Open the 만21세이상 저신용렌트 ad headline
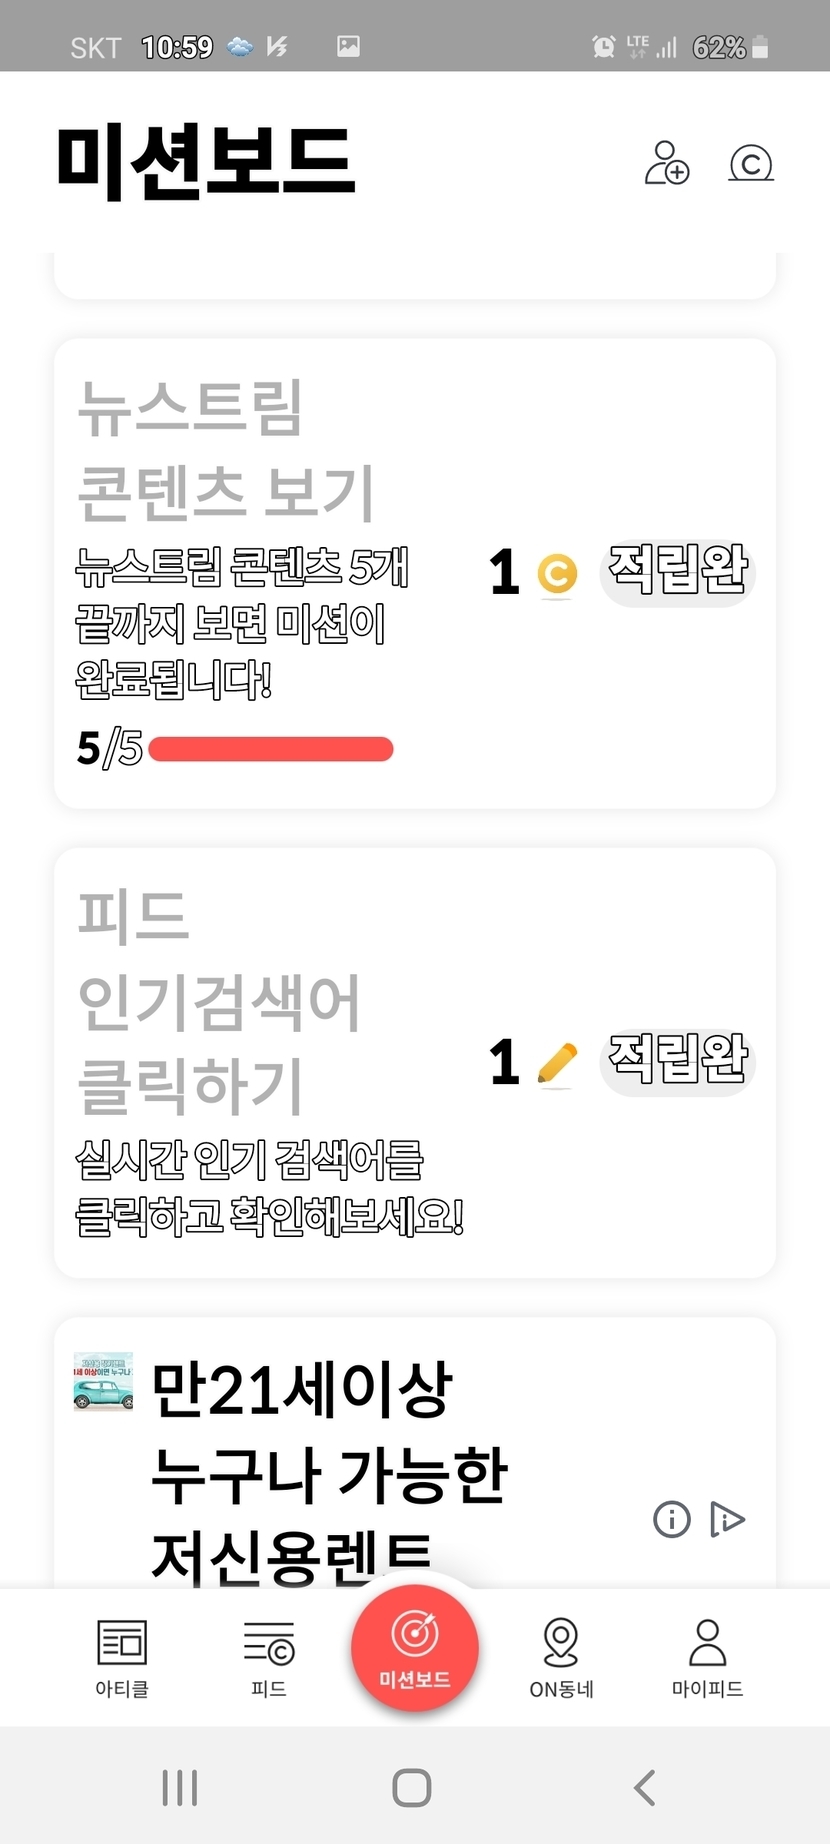830x1844 pixels. point(330,1470)
